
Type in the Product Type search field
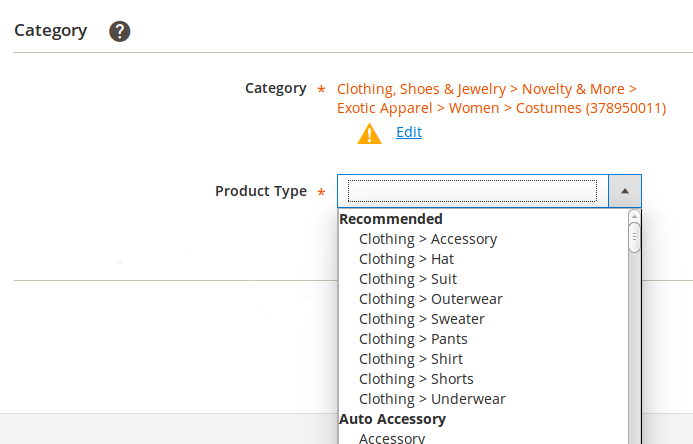click(x=472, y=190)
